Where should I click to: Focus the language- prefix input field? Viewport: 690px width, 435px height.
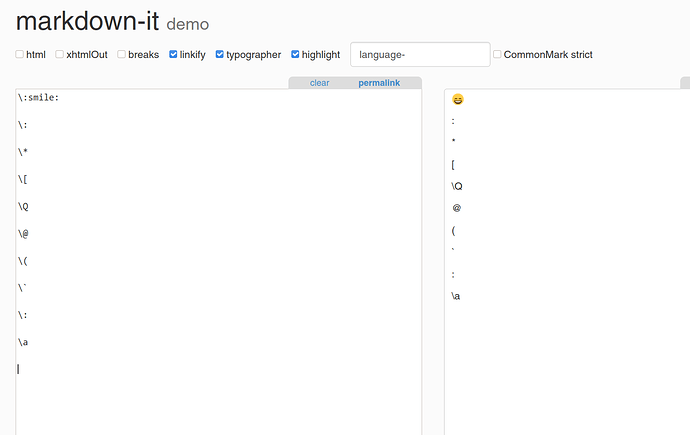(420, 55)
